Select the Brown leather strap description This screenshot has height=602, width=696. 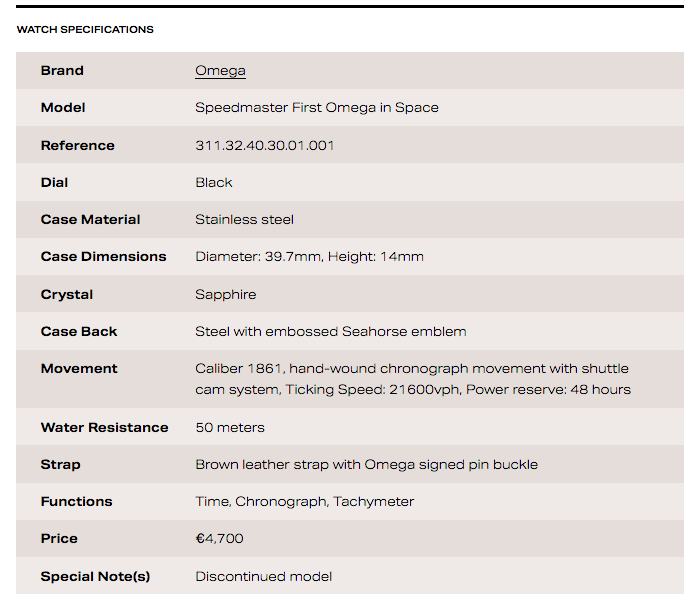point(366,465)
